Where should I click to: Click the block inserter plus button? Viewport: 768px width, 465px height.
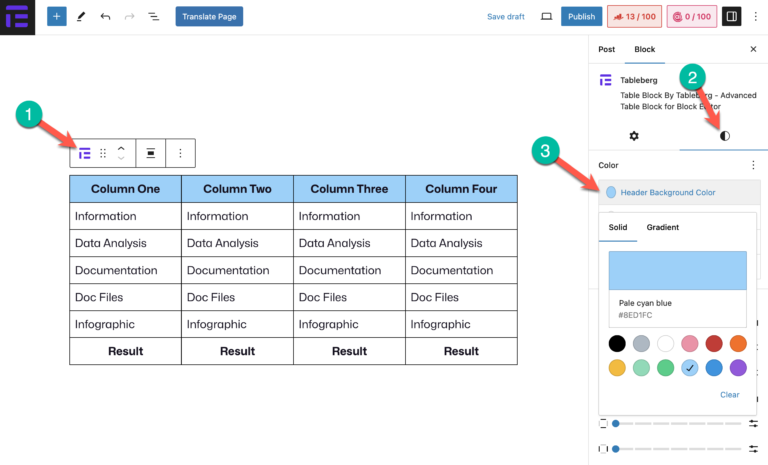[x=57, y=16]
